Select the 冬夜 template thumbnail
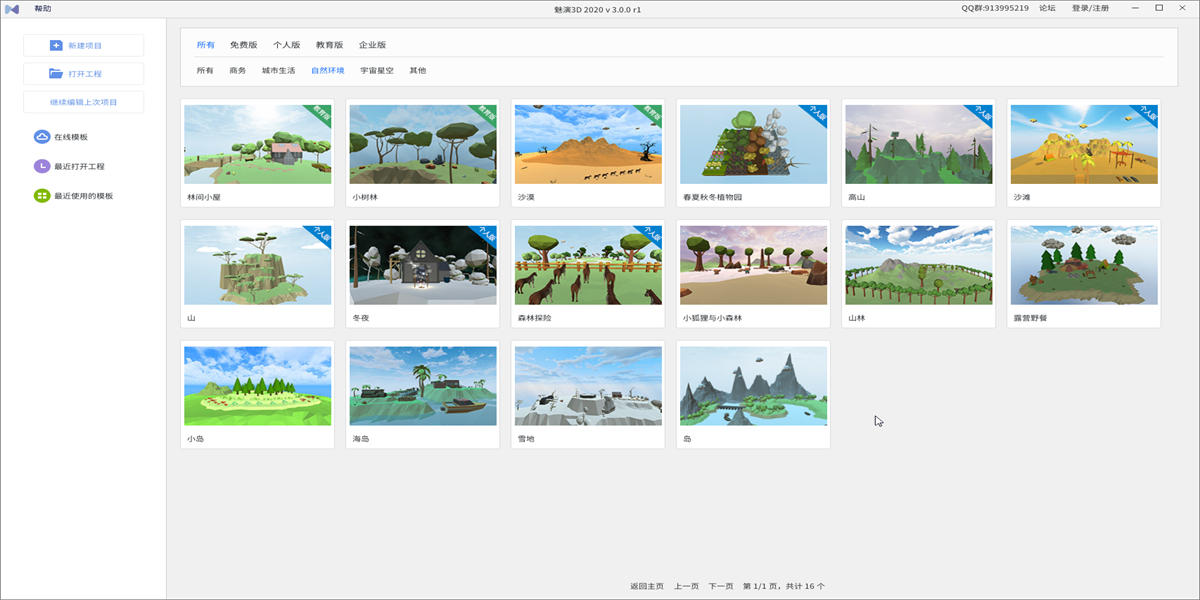This screenshot has width=1200, height=600. [423, 265]
